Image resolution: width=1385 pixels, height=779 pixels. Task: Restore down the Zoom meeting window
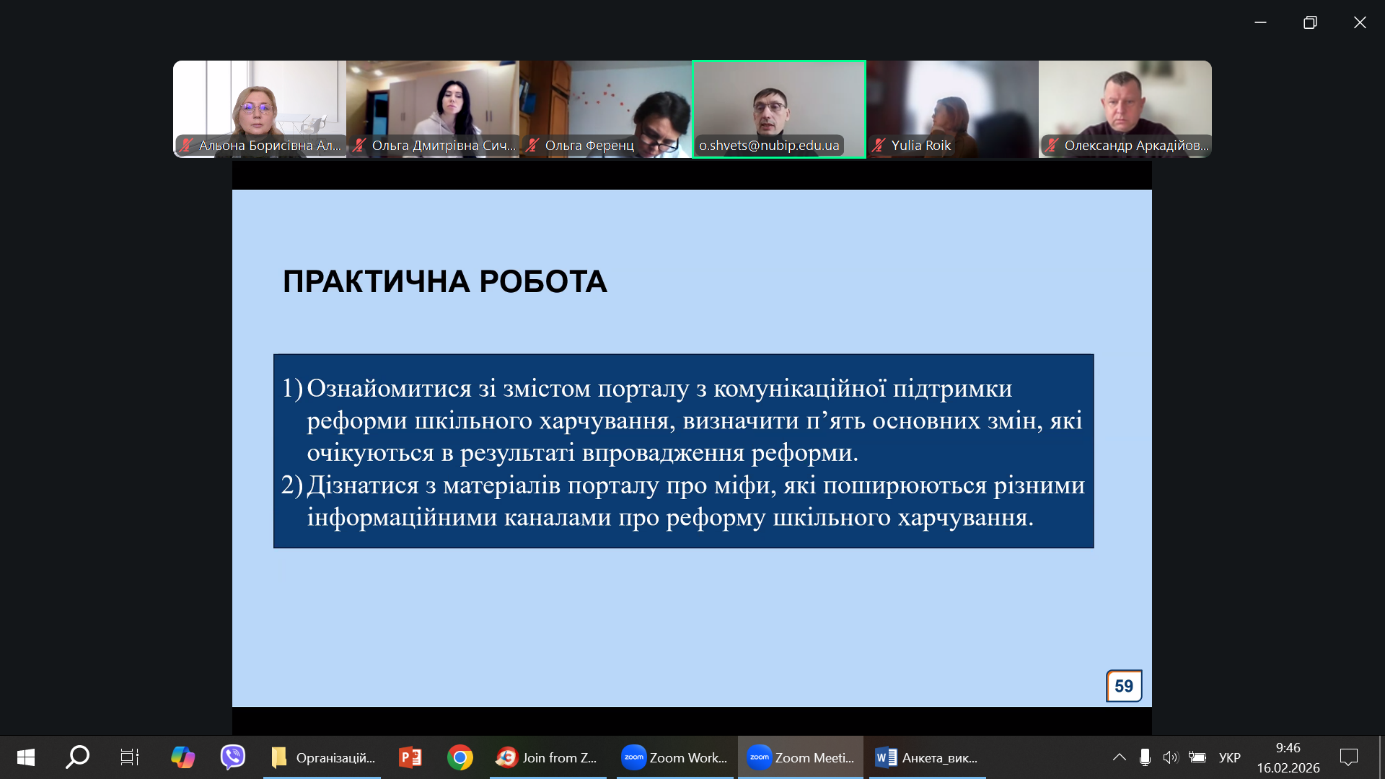[x=1310, y=22]
